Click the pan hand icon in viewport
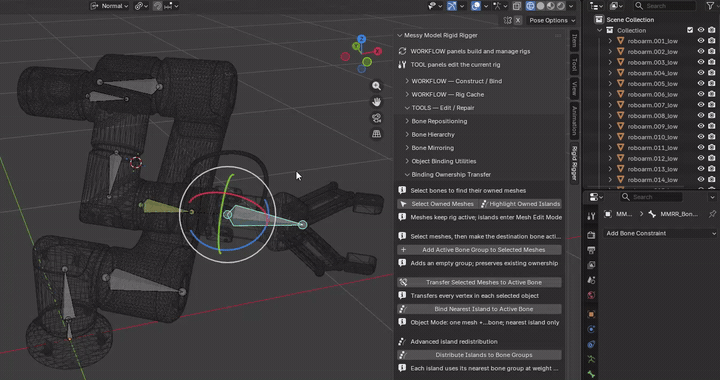720x380 pixels. coord(377,101)
